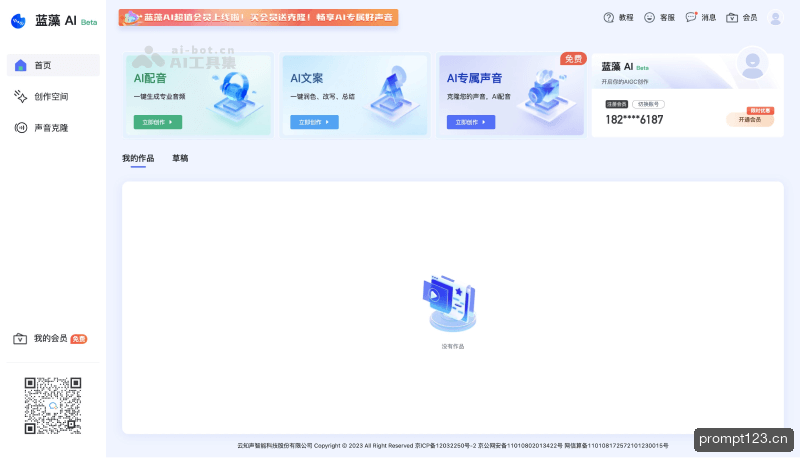Click the 免费 badge beside 我的会员
The image size is (800, 458).
[x=79, y=339]
